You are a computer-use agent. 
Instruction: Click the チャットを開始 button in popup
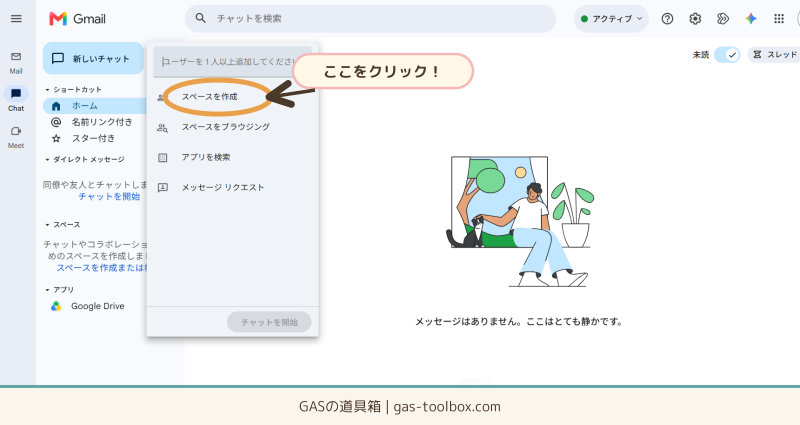(x=269, y=322)
